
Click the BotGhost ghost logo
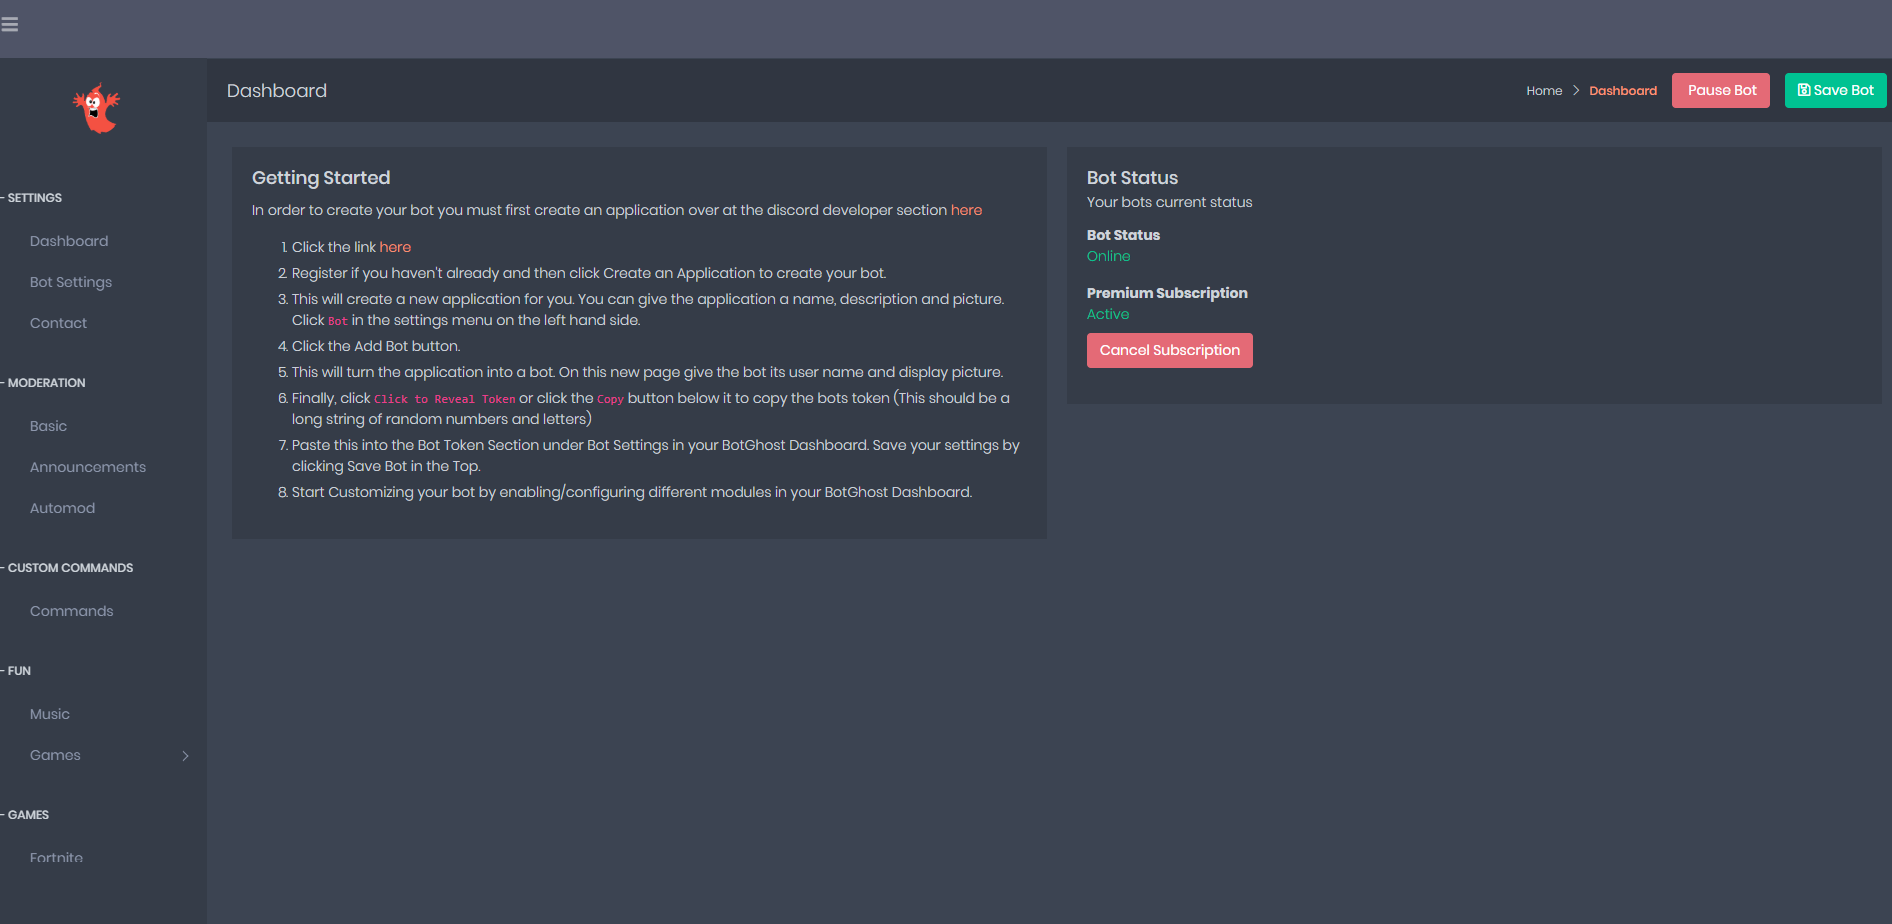(x=97, y=108)
